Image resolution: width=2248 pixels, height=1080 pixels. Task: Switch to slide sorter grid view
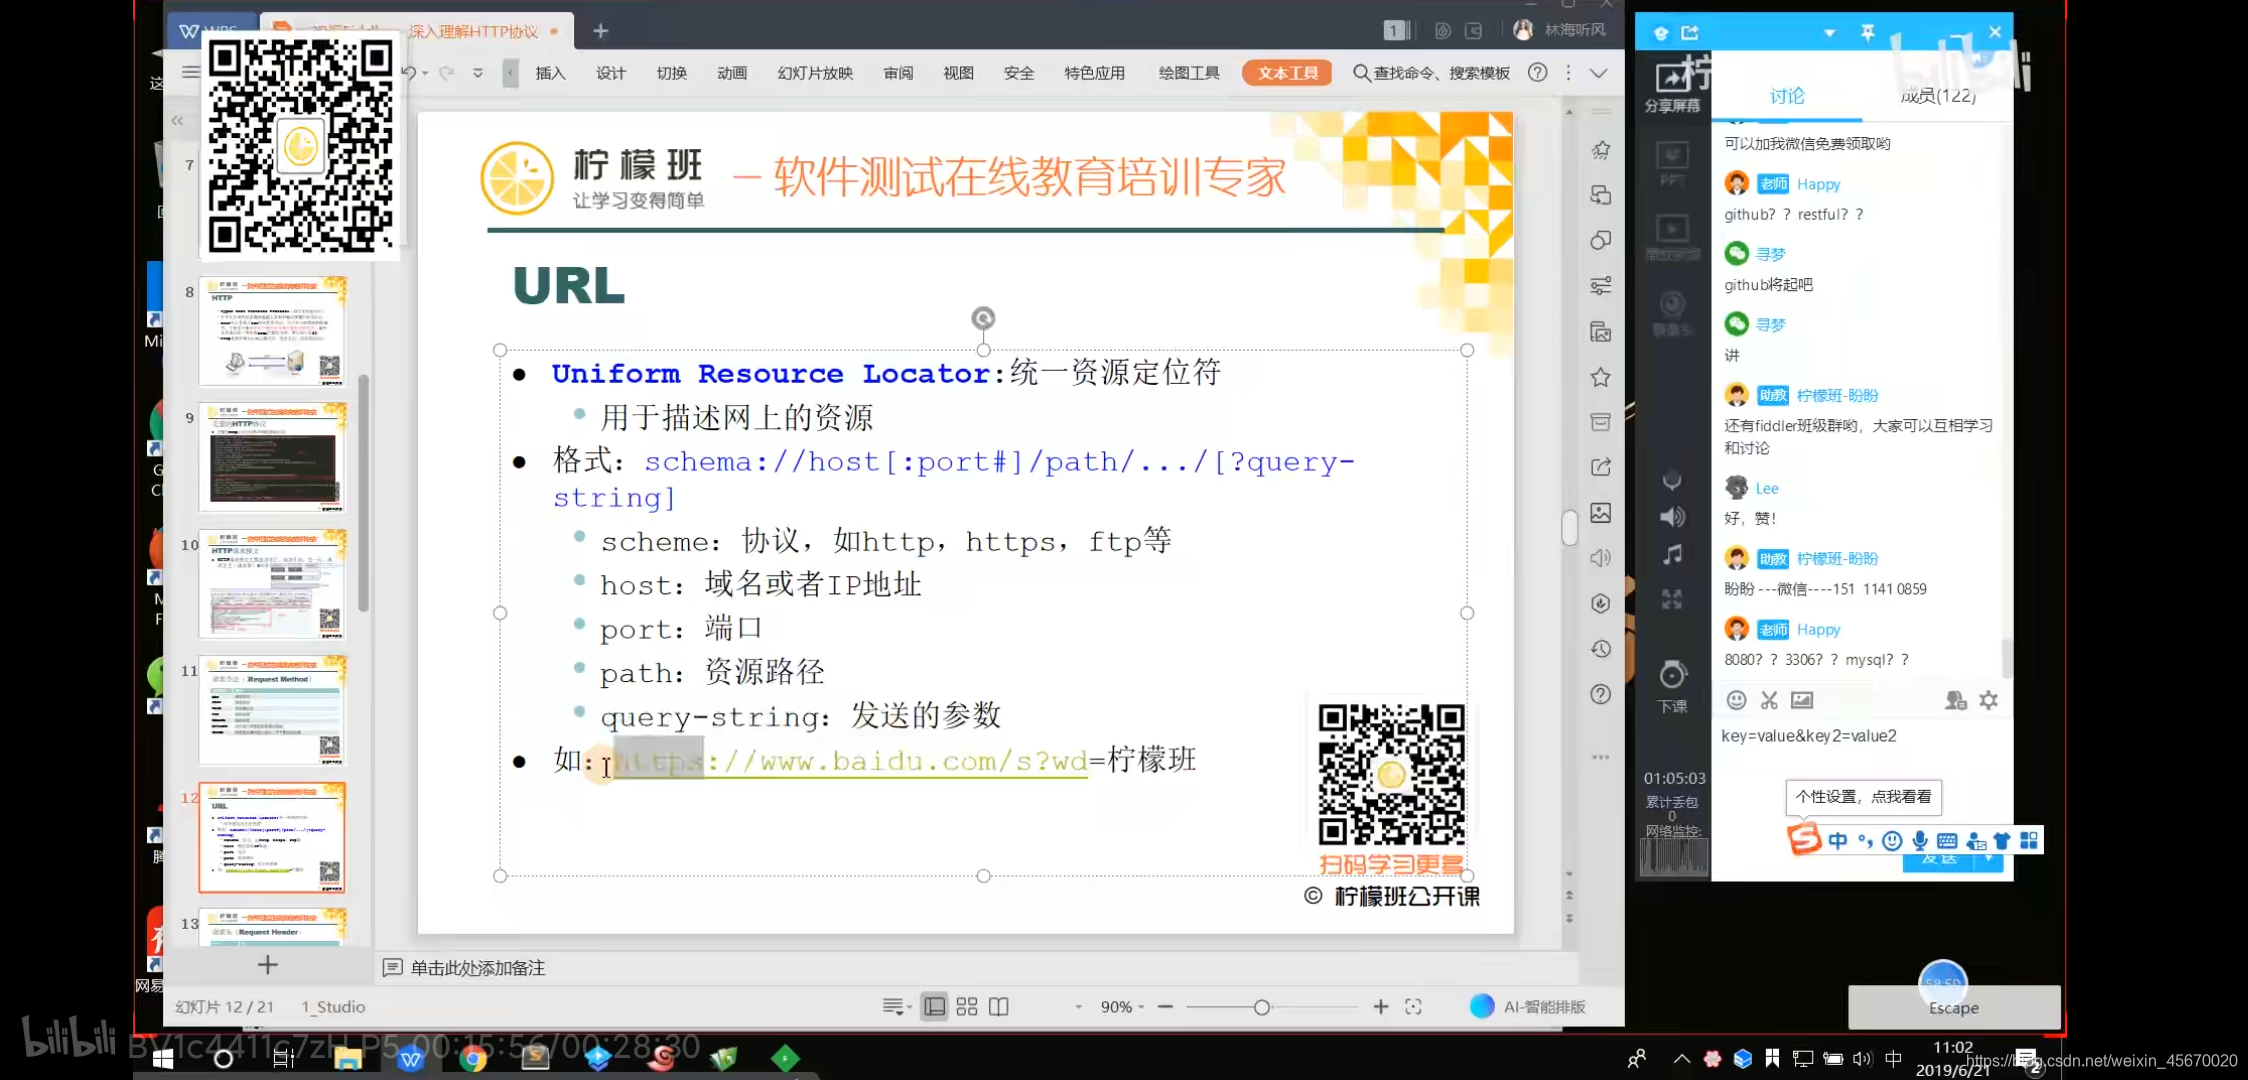pyautogui.click(x=966, y=1007)
